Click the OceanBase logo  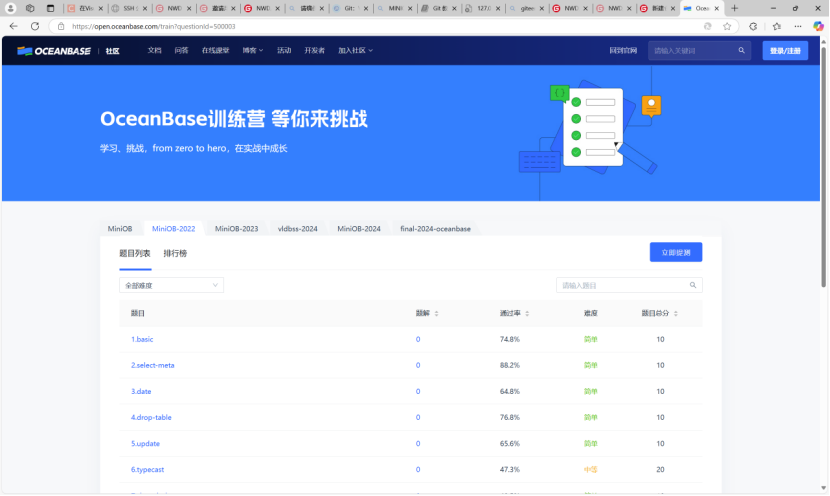(53, 51)
